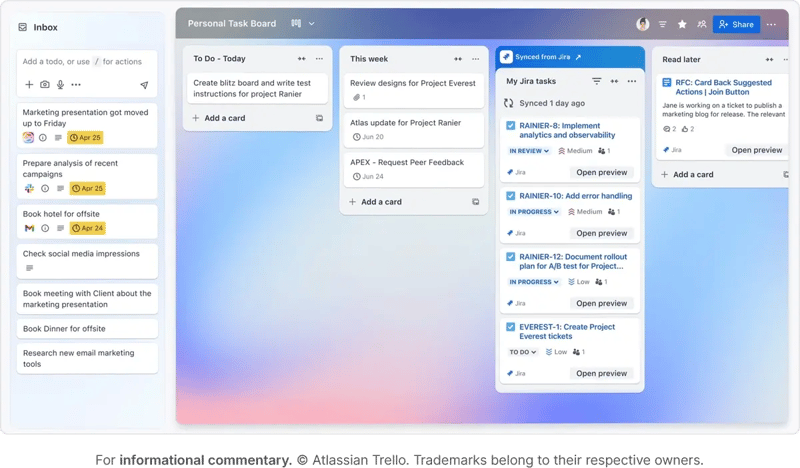Open APEX - Request Peer Feedback card
Screen dimensions: 800x468
click(x=414, y=169)
